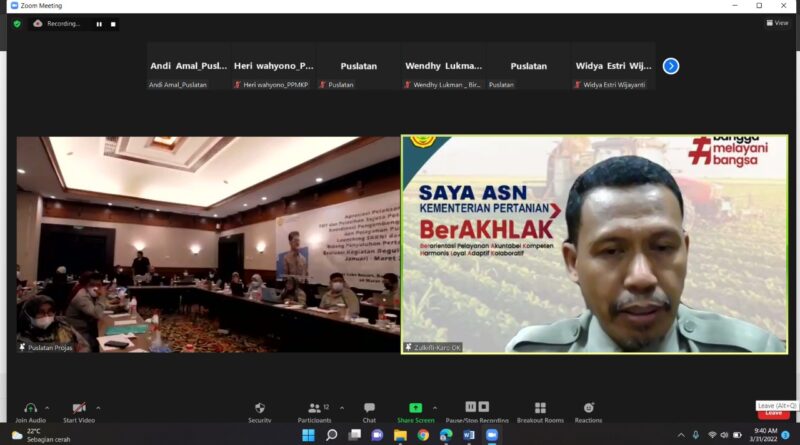800x445 pixels.
Task: Click the Security shield icon
Action: tap(259, 408)
